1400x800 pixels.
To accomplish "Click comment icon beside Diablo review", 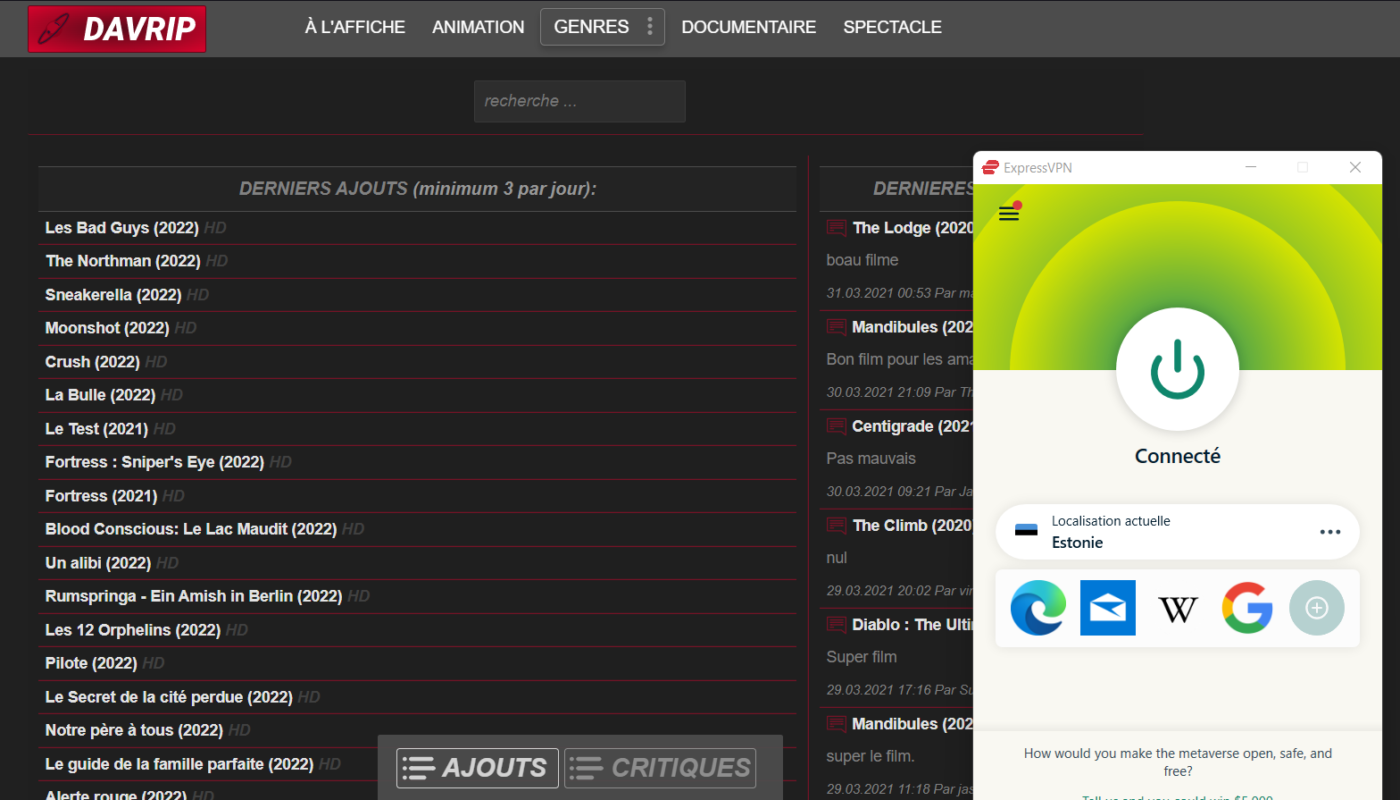I will pos(836,624).
